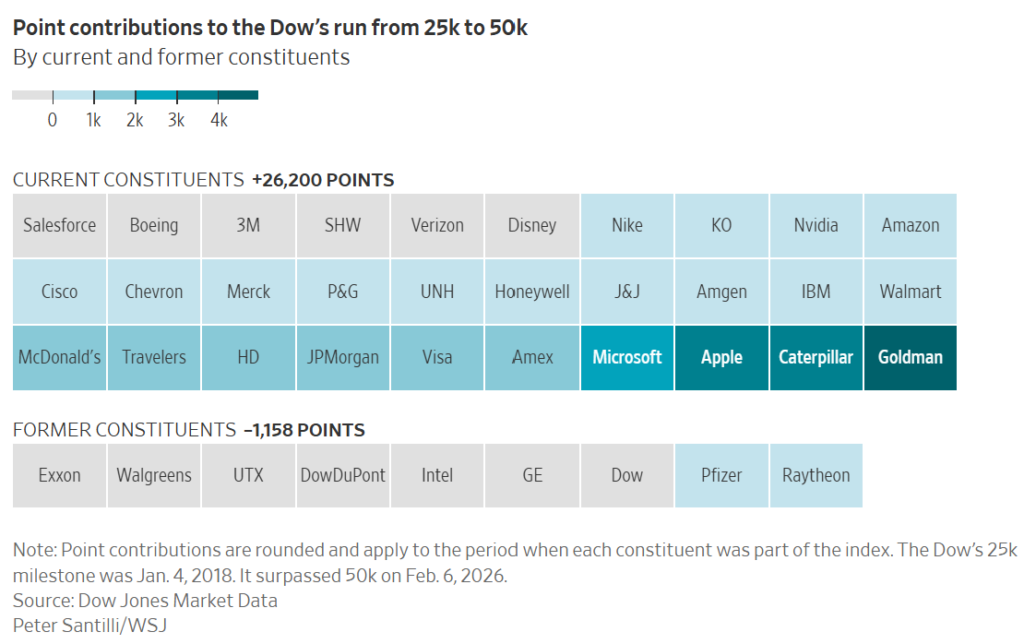Viewport: 1024px width, 644px height.
Task: Click the Boeing tile
Action: [154, 225]
